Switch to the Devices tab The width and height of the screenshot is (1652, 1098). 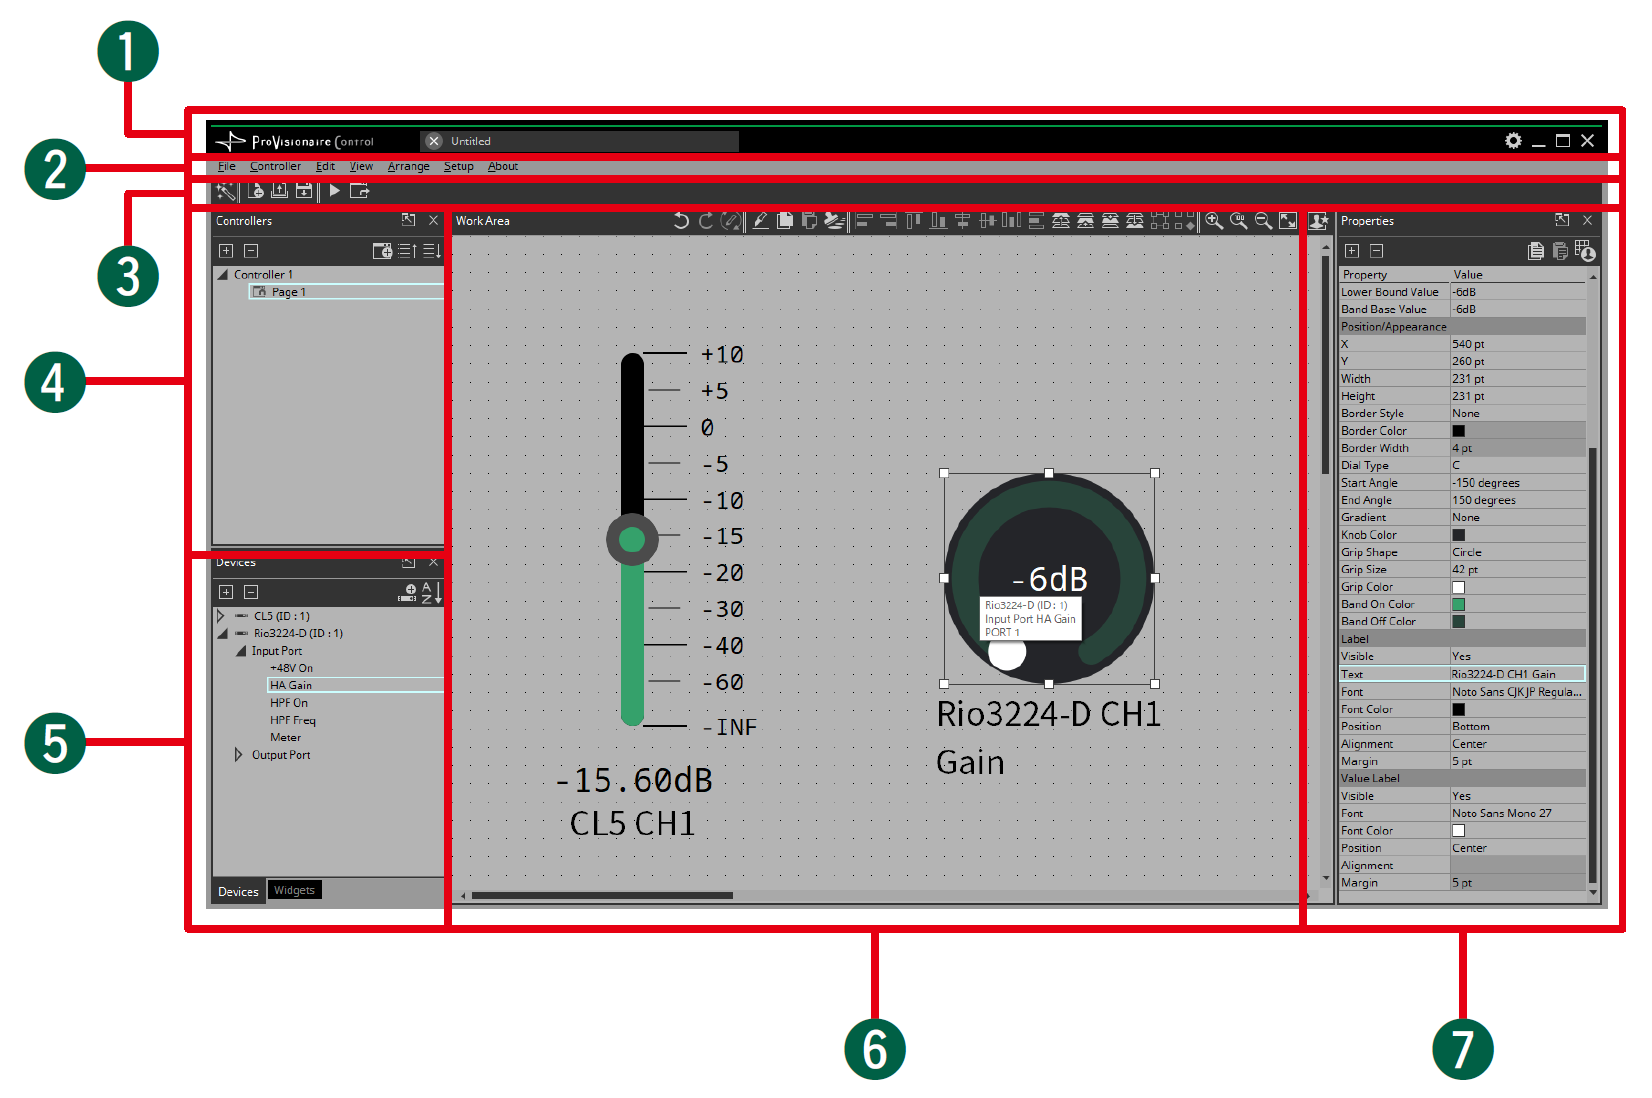point(238,891)
